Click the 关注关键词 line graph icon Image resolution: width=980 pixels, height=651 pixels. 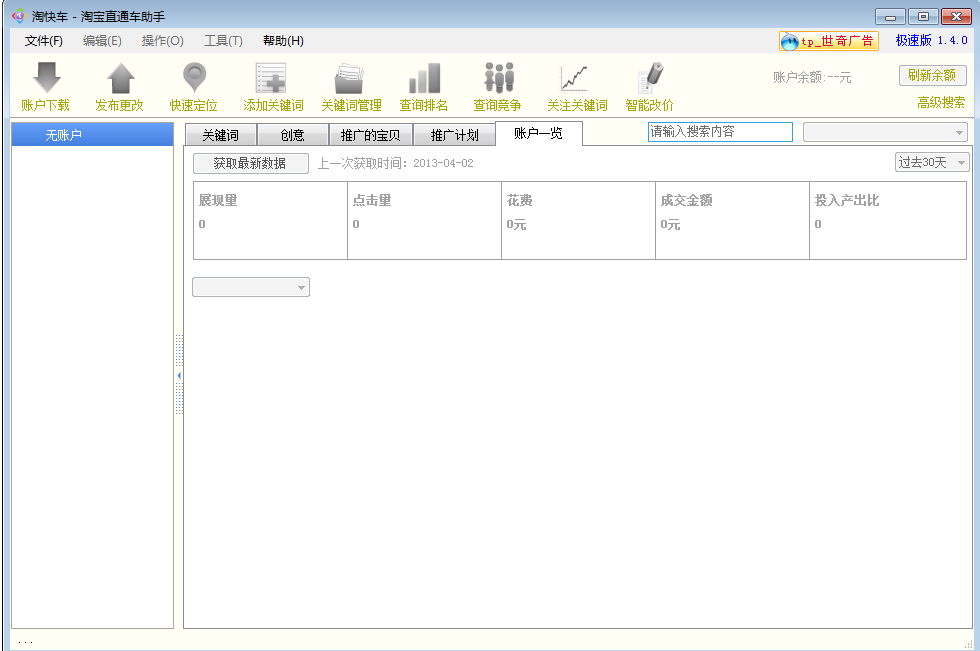[x=574, y=78]
